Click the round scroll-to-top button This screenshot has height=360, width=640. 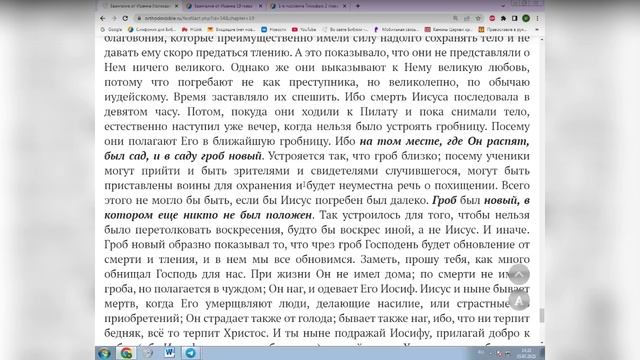[x=519, y=274]
